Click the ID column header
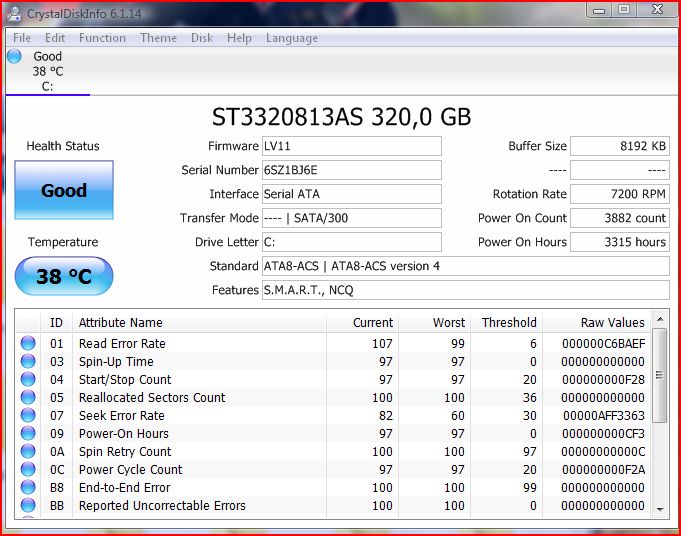 [56, 322]
